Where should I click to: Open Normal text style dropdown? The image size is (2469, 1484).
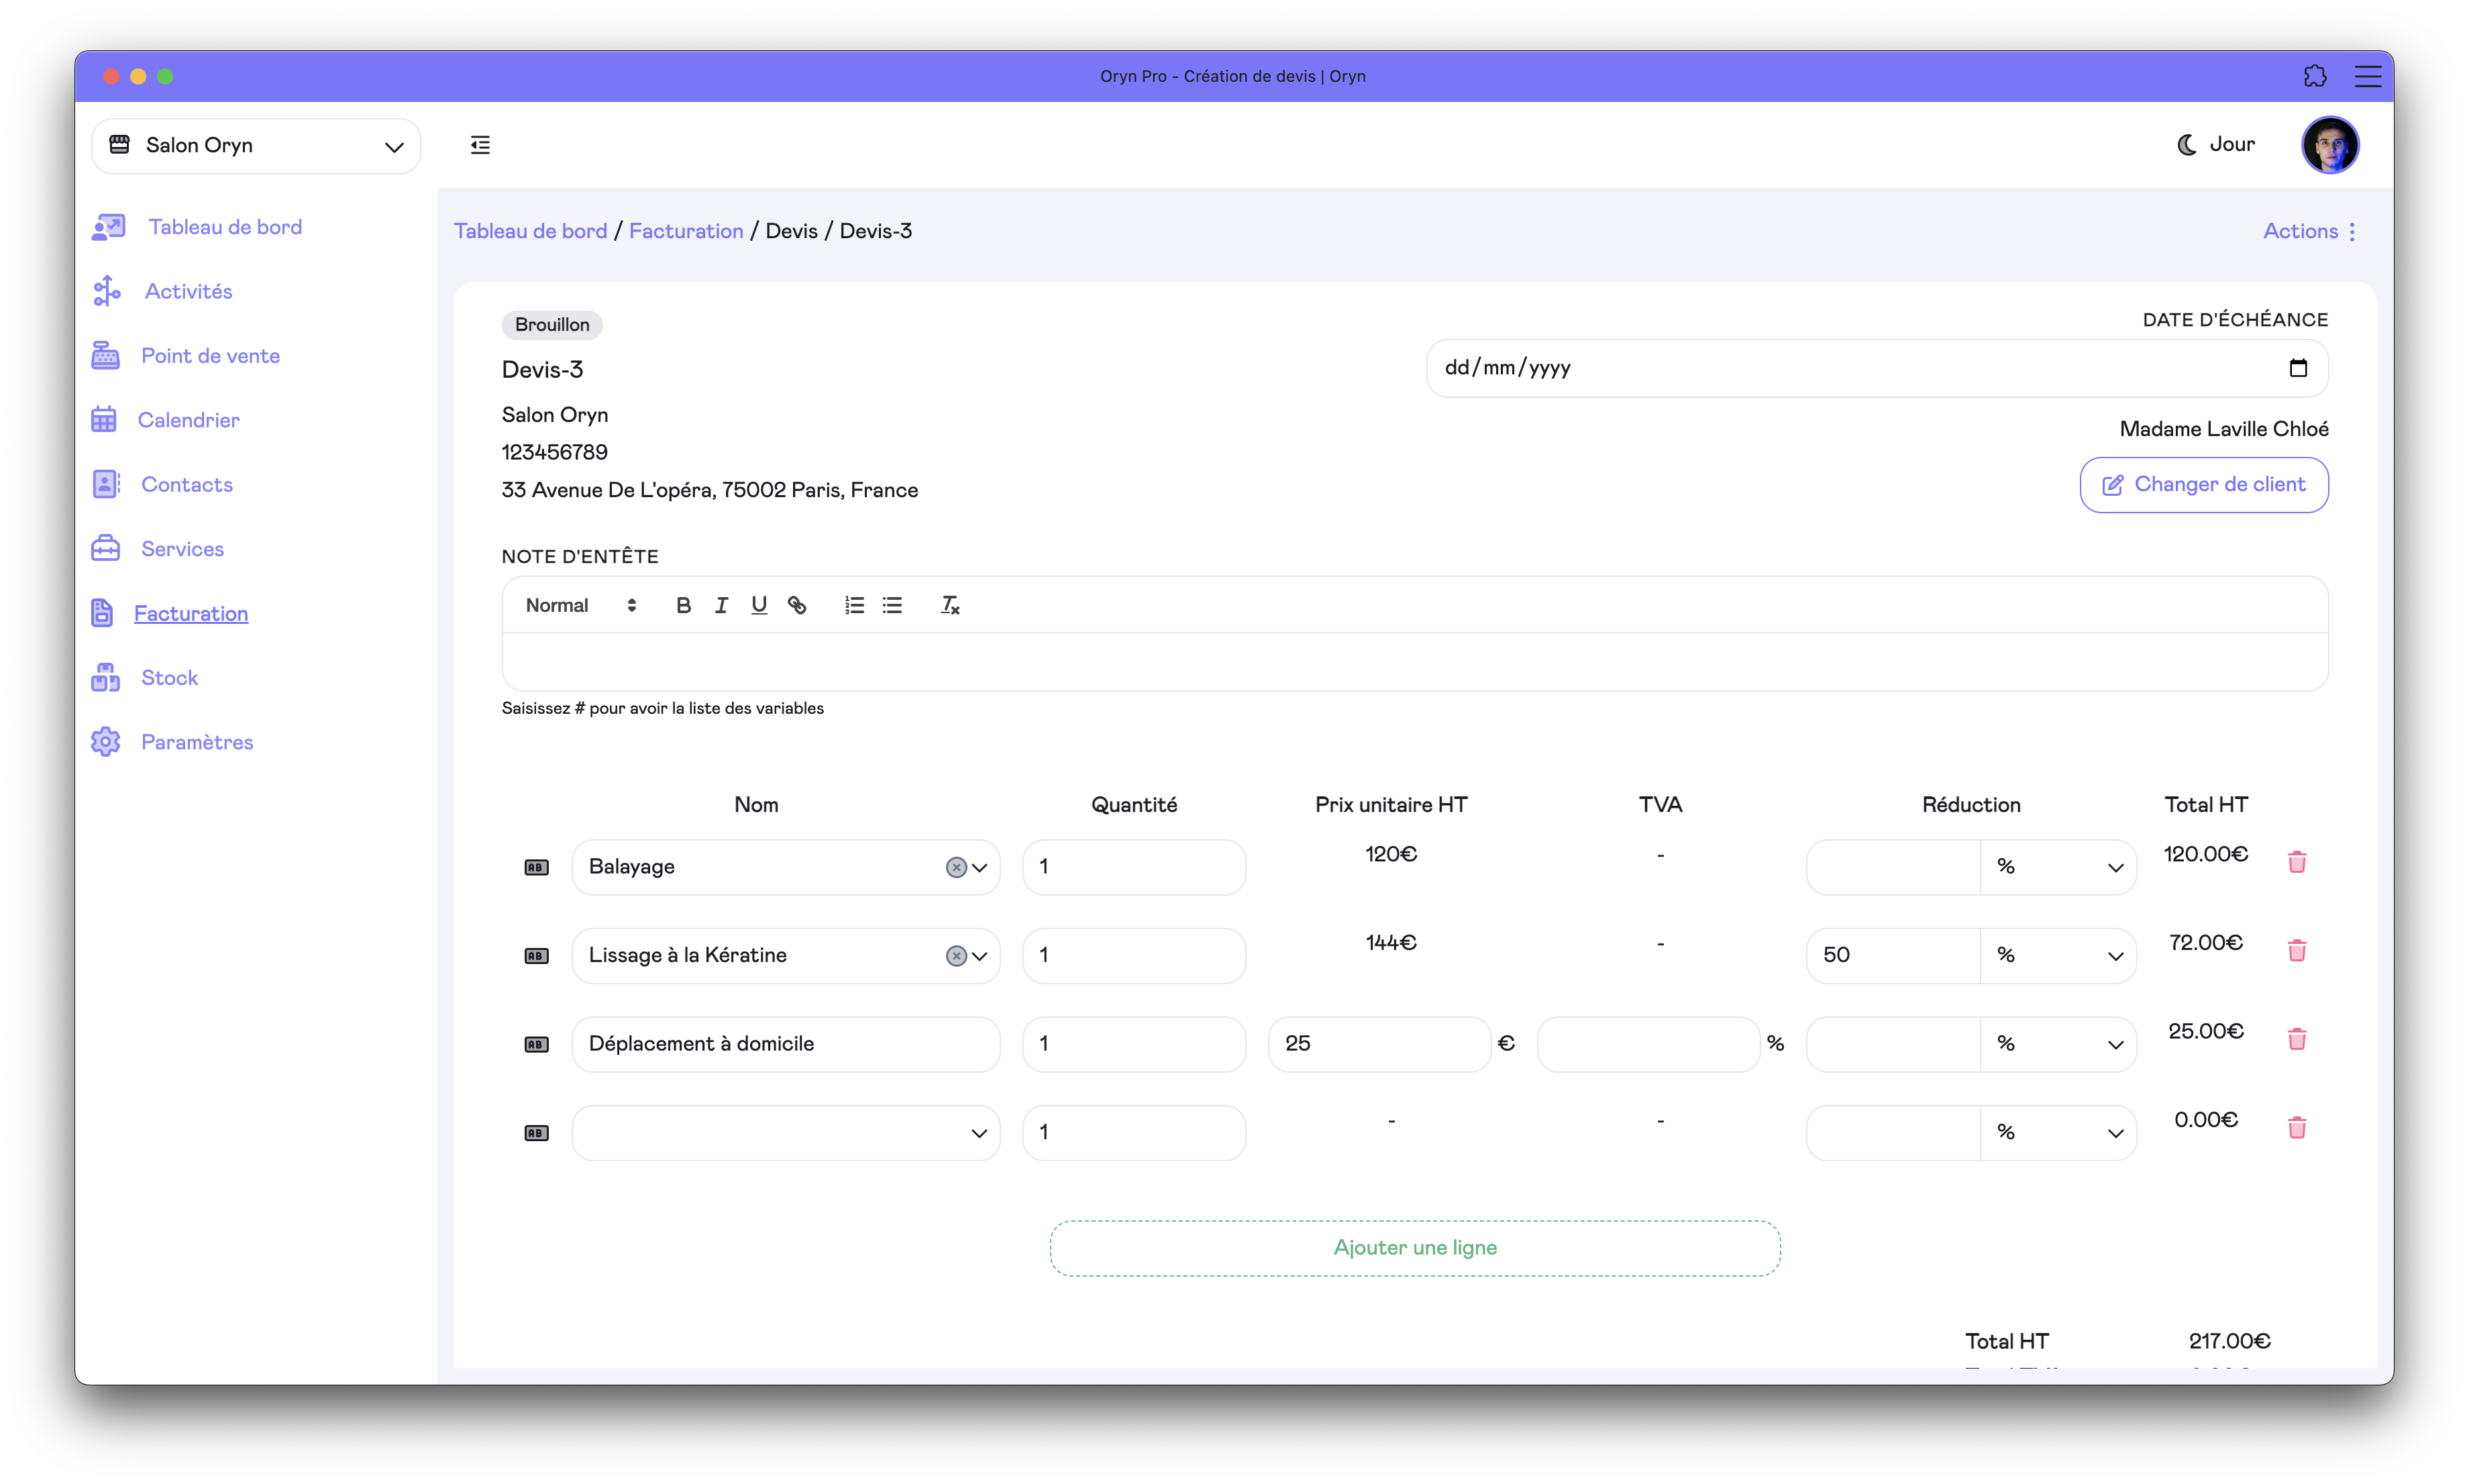pos(580,605)
